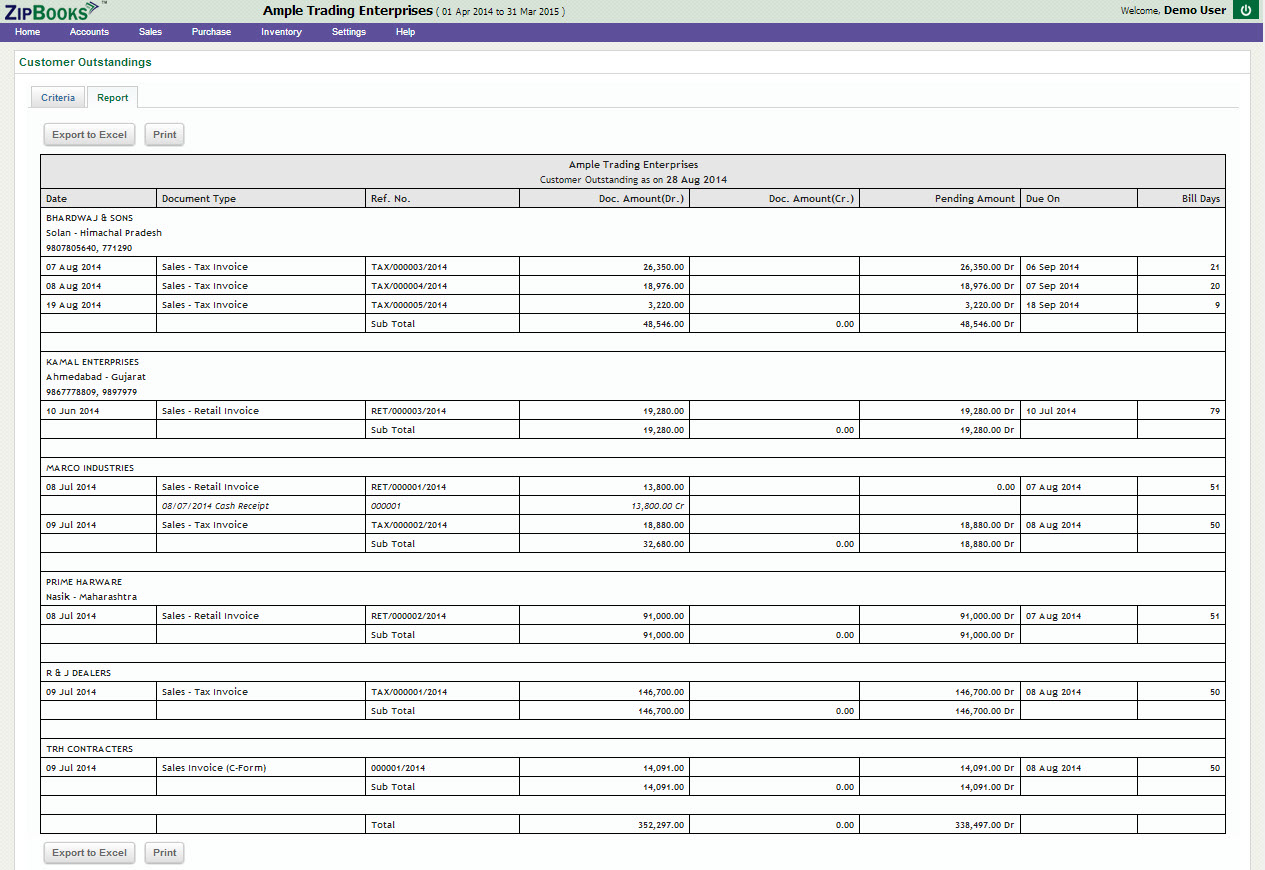This screenshot has width=1265, height=870.
Task: Click the 08/07/2014 Cash Receipt entry
Action: (215, 506)
